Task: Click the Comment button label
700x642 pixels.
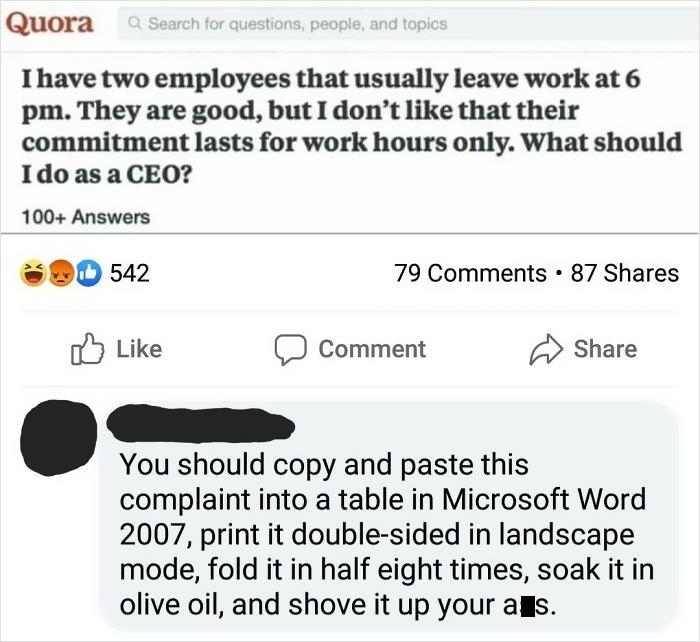Action: pyautogui.click(x=372, y=349)
